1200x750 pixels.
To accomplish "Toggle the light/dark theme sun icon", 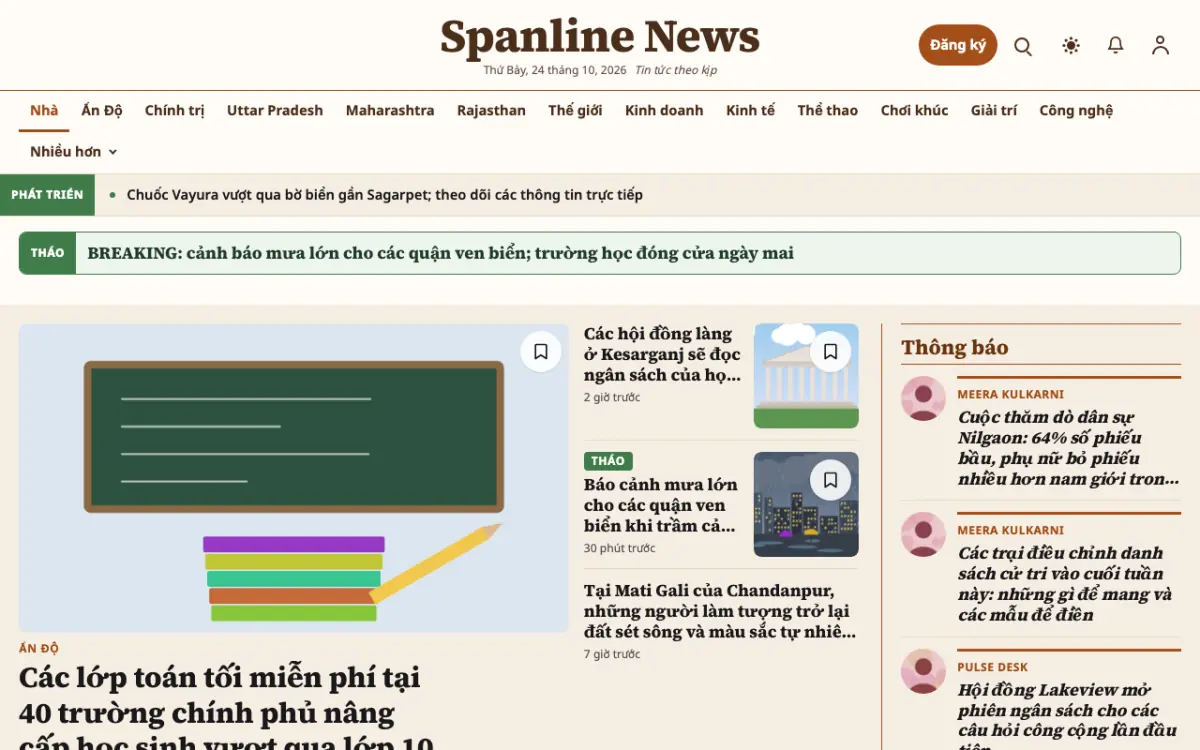I will point(1071,45).
